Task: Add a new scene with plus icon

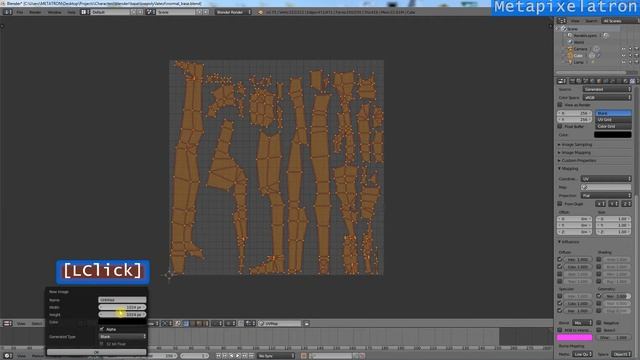Action: [199, 12]
